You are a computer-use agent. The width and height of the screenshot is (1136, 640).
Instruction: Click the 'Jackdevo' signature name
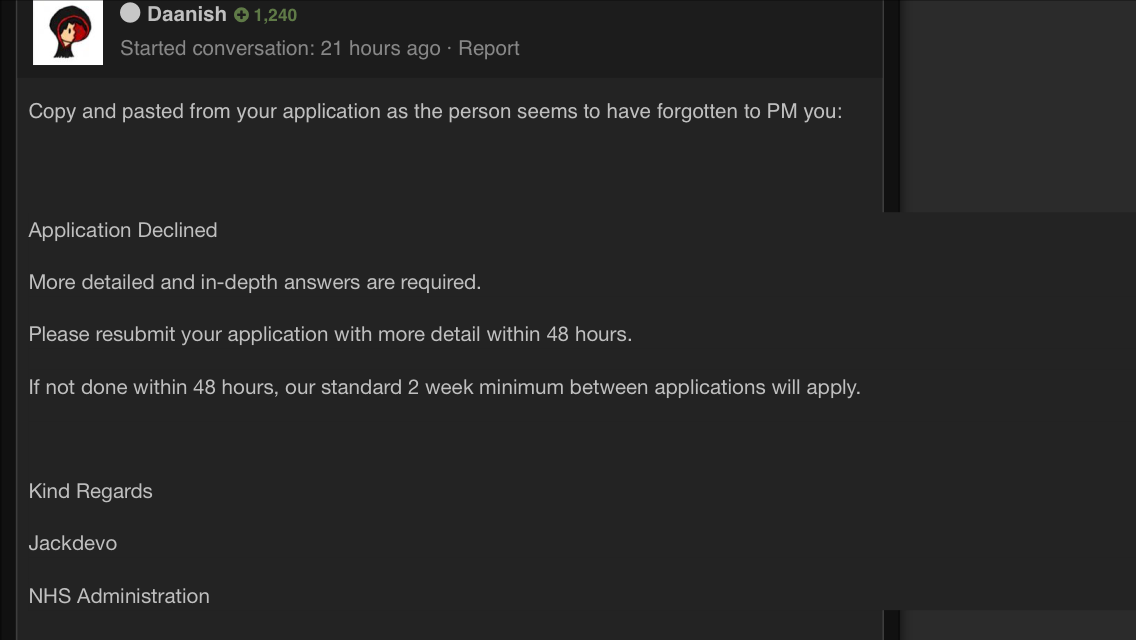point(73,544)
